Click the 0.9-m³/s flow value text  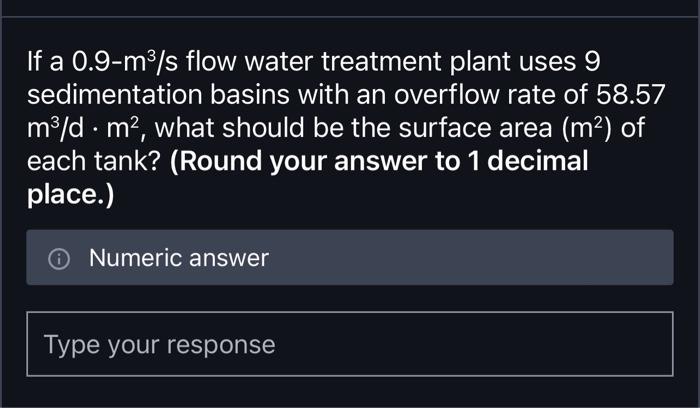pos(111,63)
